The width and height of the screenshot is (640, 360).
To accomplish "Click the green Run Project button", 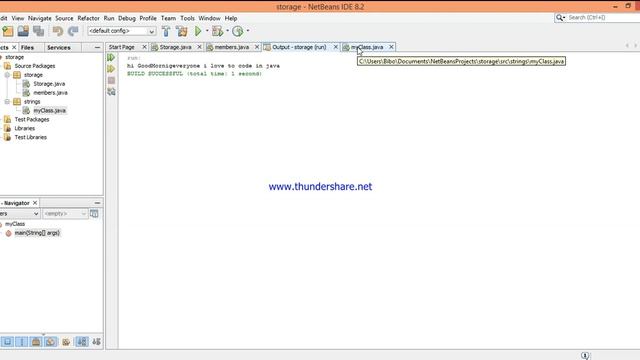I will pos(198,31).
